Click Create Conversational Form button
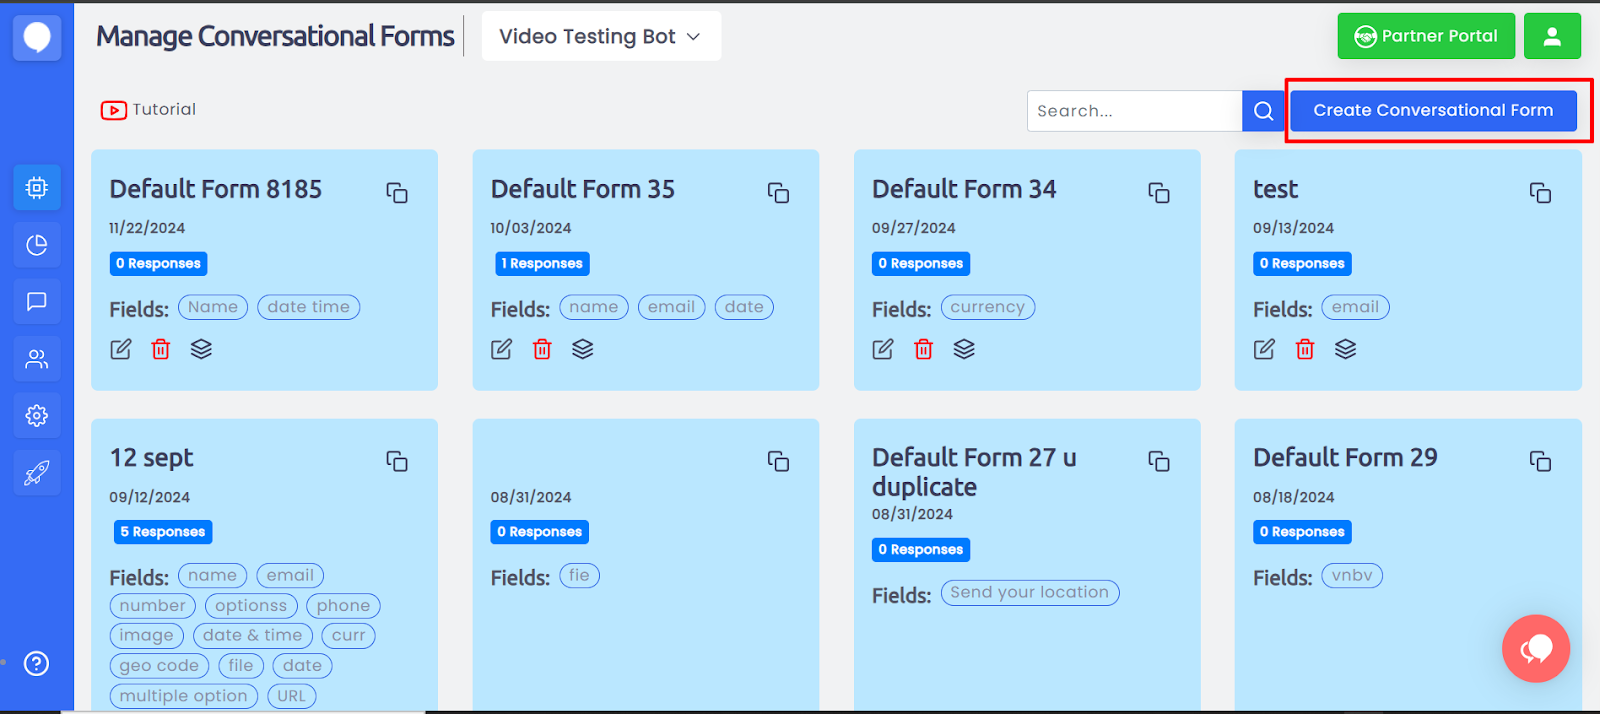The height and width of the screenshot is (714, 1600). click(1432, 111)
